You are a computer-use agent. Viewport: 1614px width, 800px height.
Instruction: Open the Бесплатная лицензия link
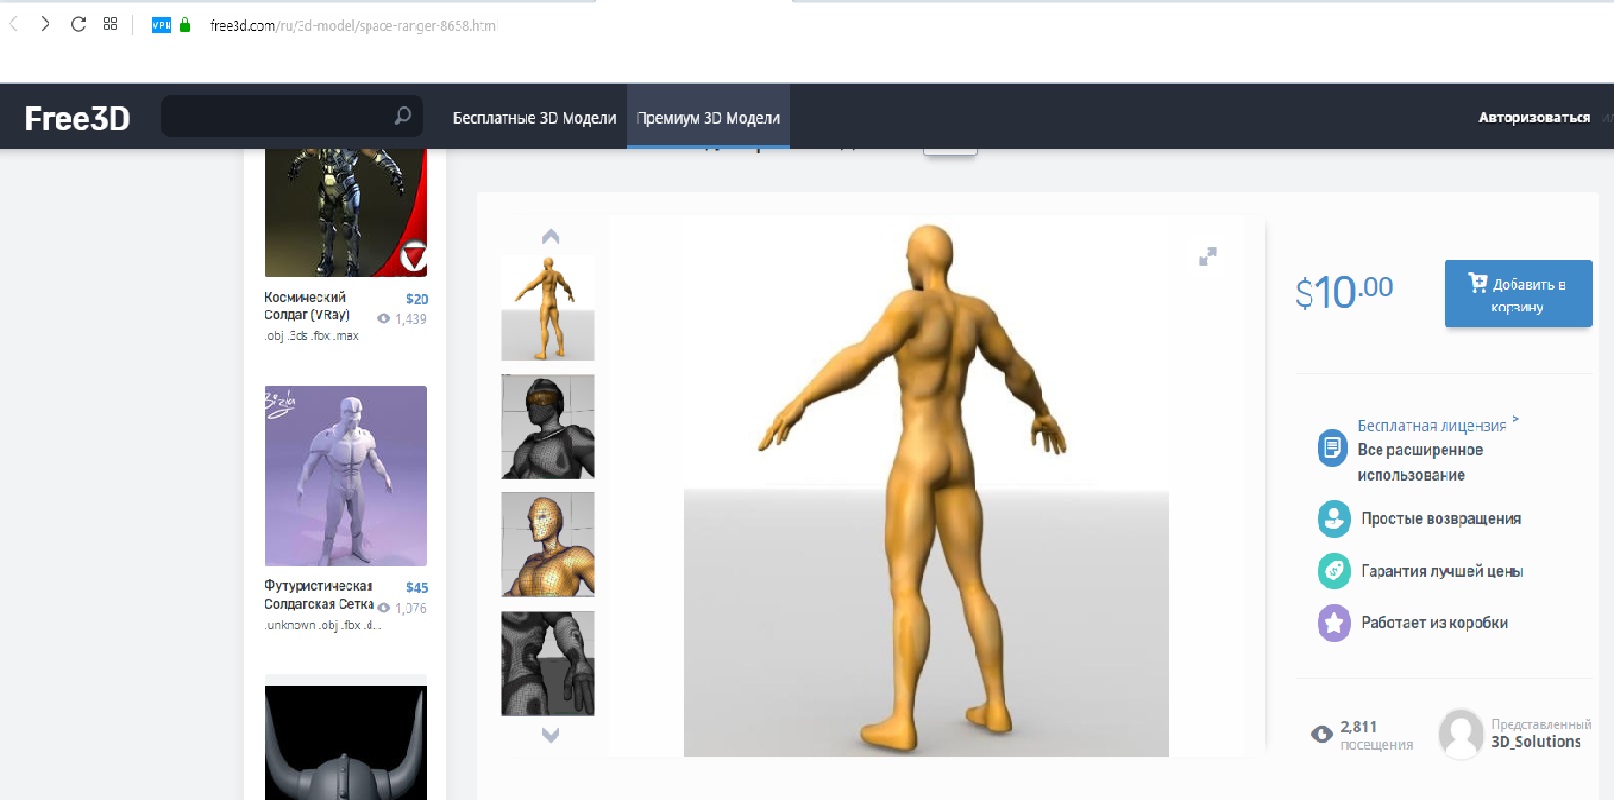[x=1432, y=425]
